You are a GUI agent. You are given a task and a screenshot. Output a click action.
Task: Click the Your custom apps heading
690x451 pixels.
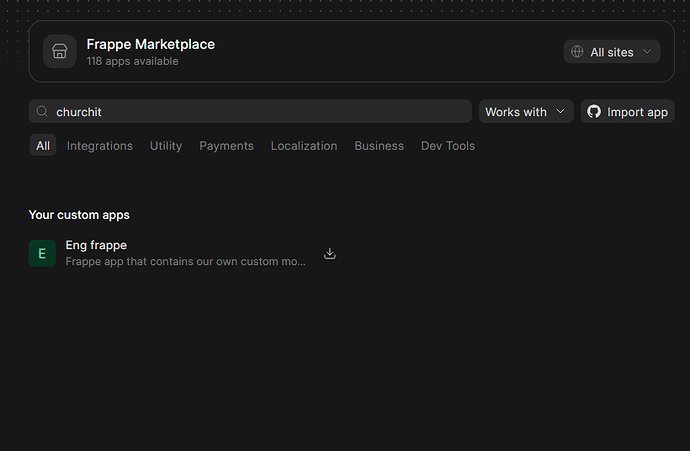[79, 215]
